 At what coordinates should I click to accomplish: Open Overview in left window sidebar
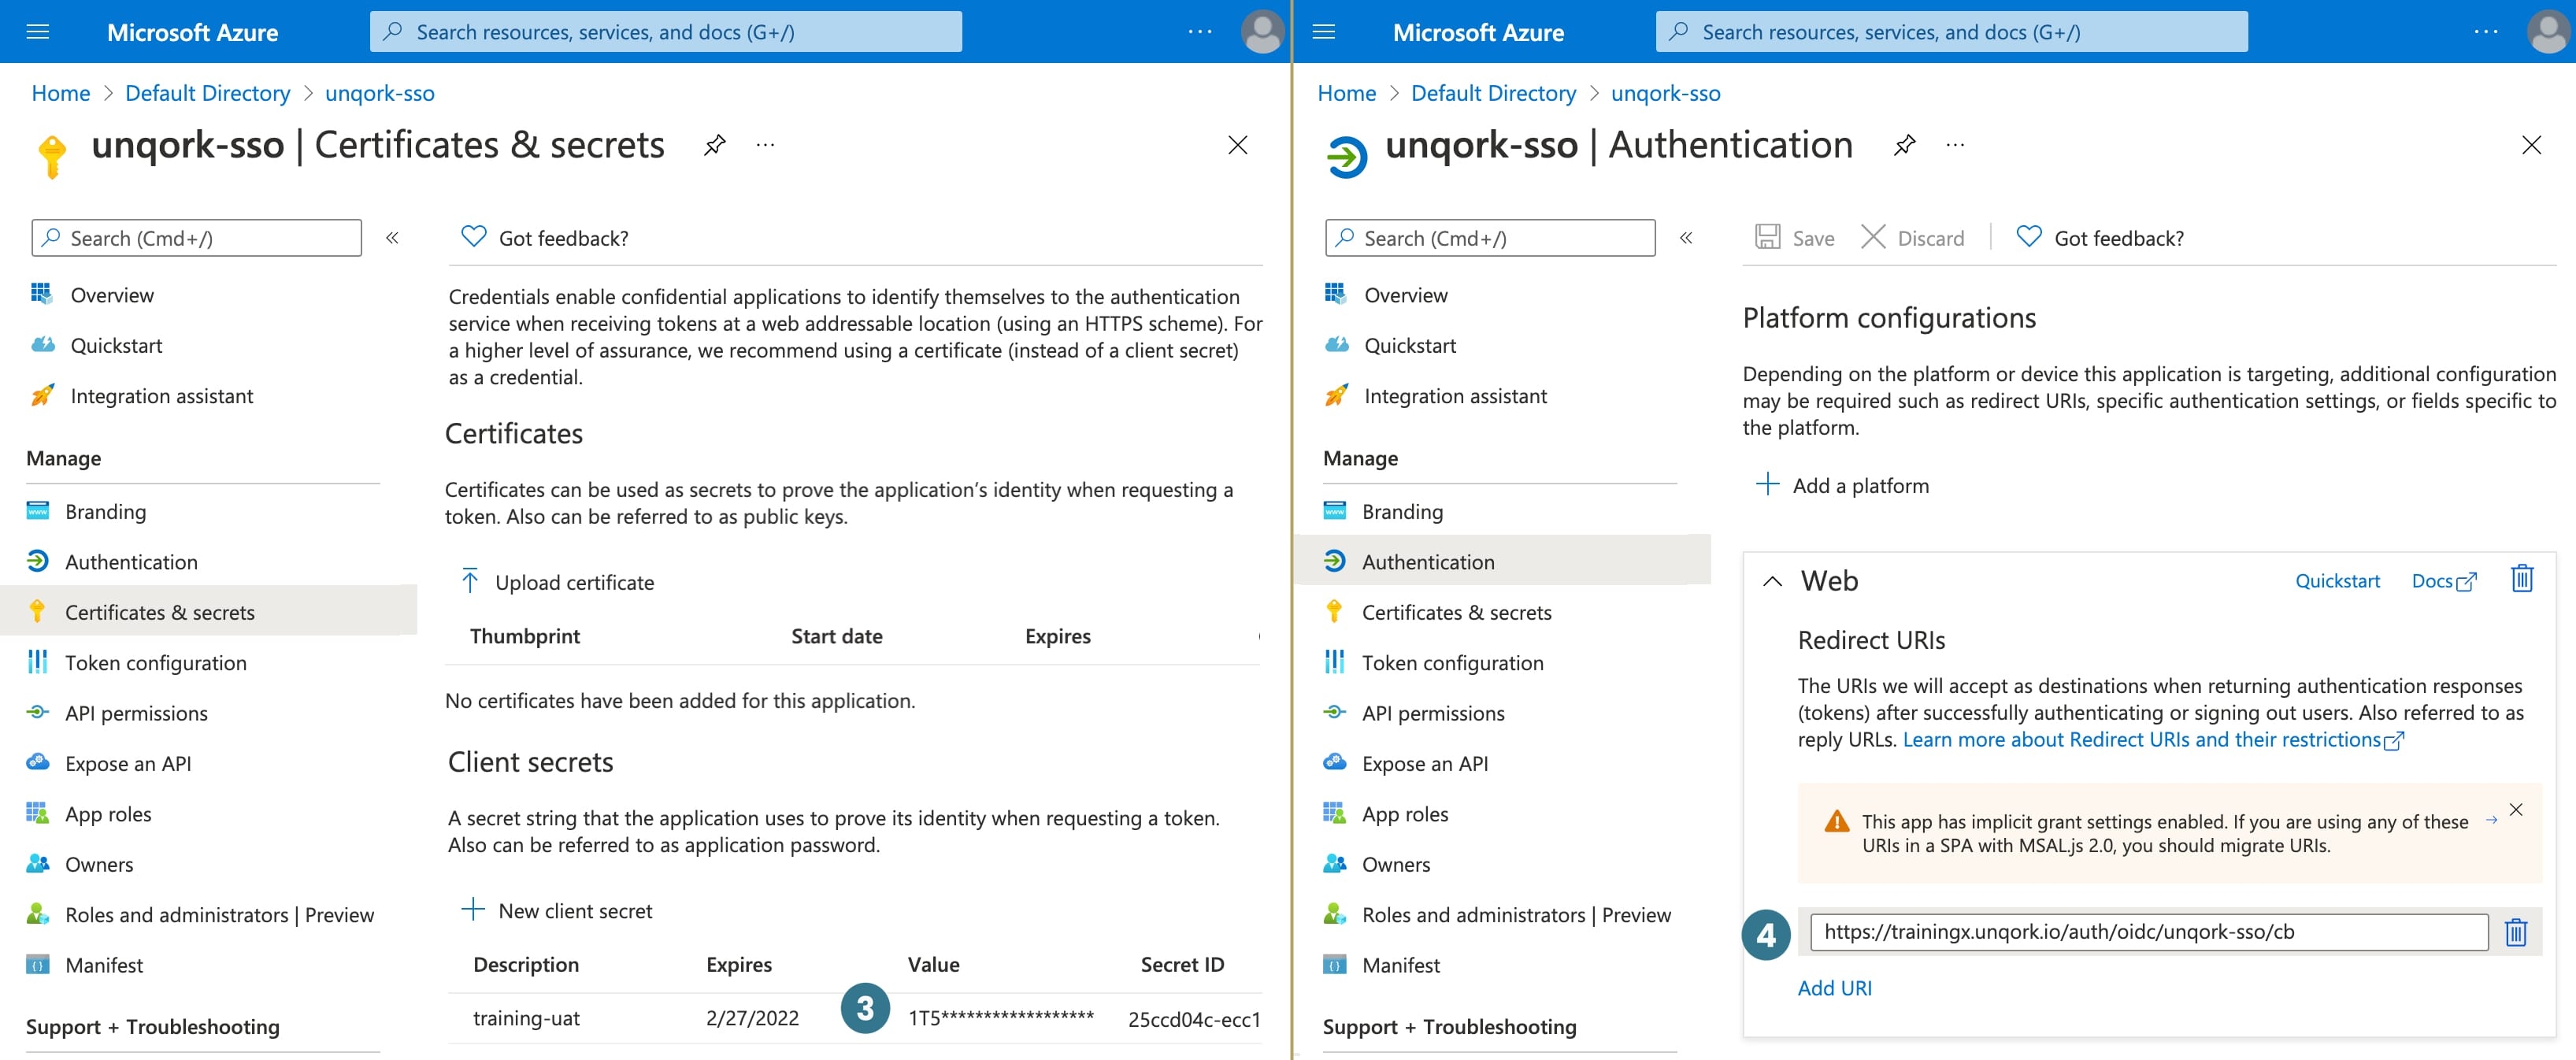112,295
